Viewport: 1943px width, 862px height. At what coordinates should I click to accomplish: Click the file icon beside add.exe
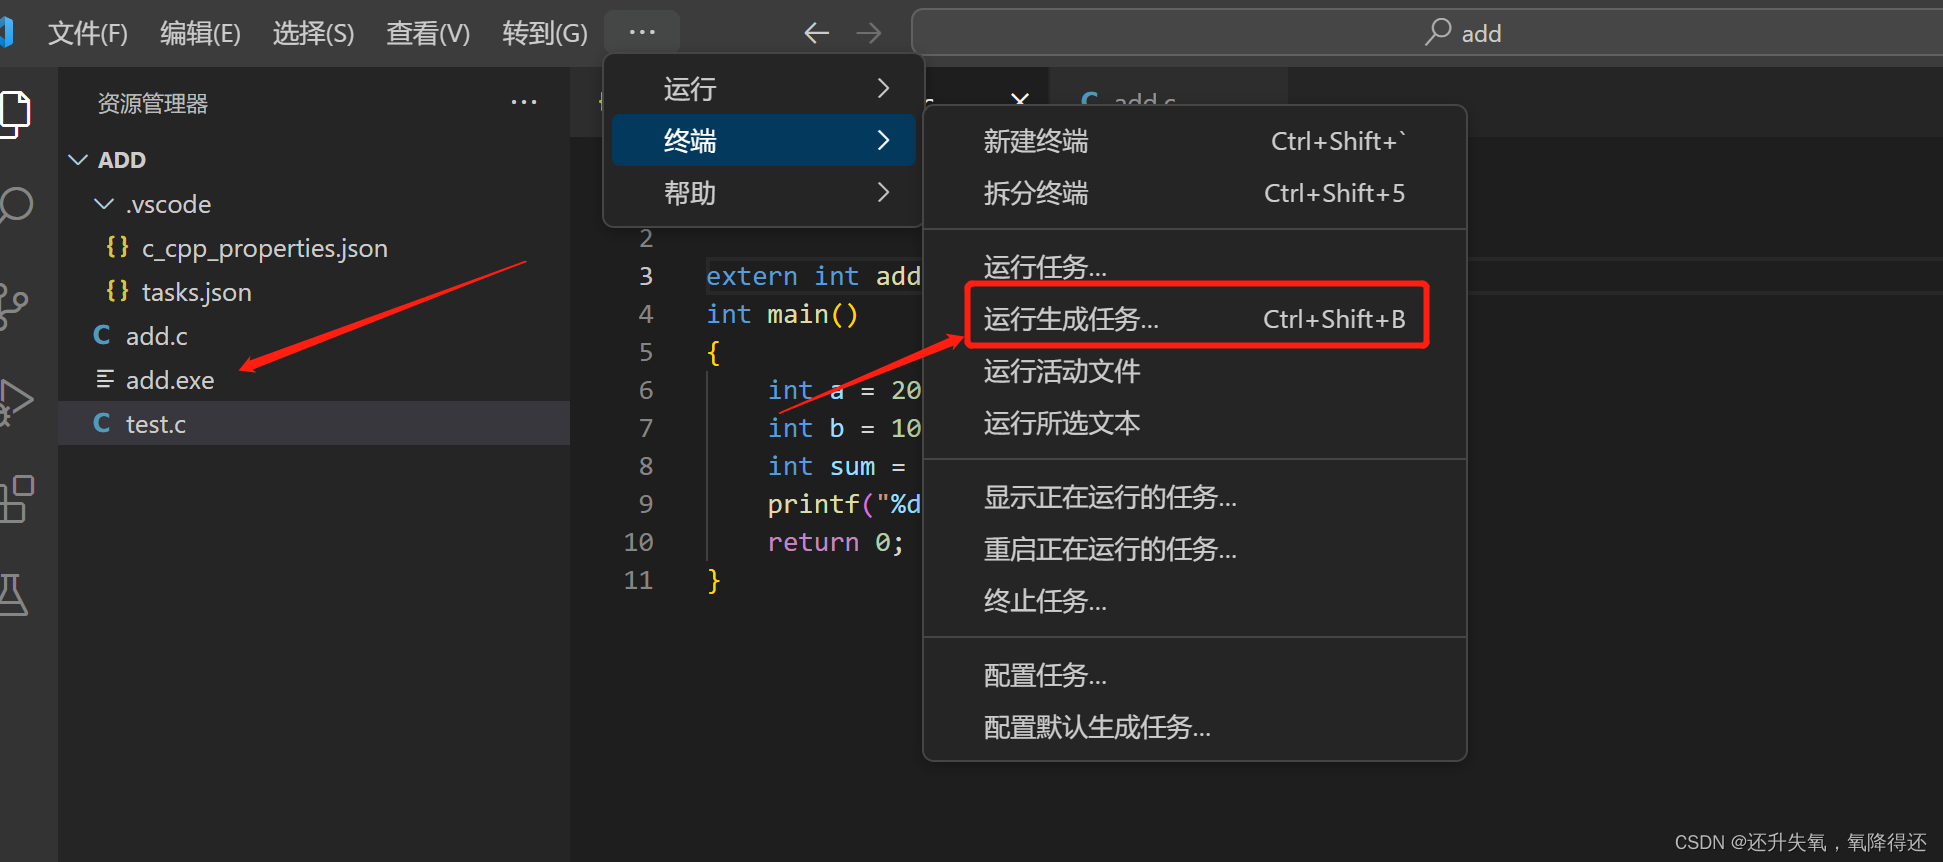pyautogui.click(x=105, y=379)
